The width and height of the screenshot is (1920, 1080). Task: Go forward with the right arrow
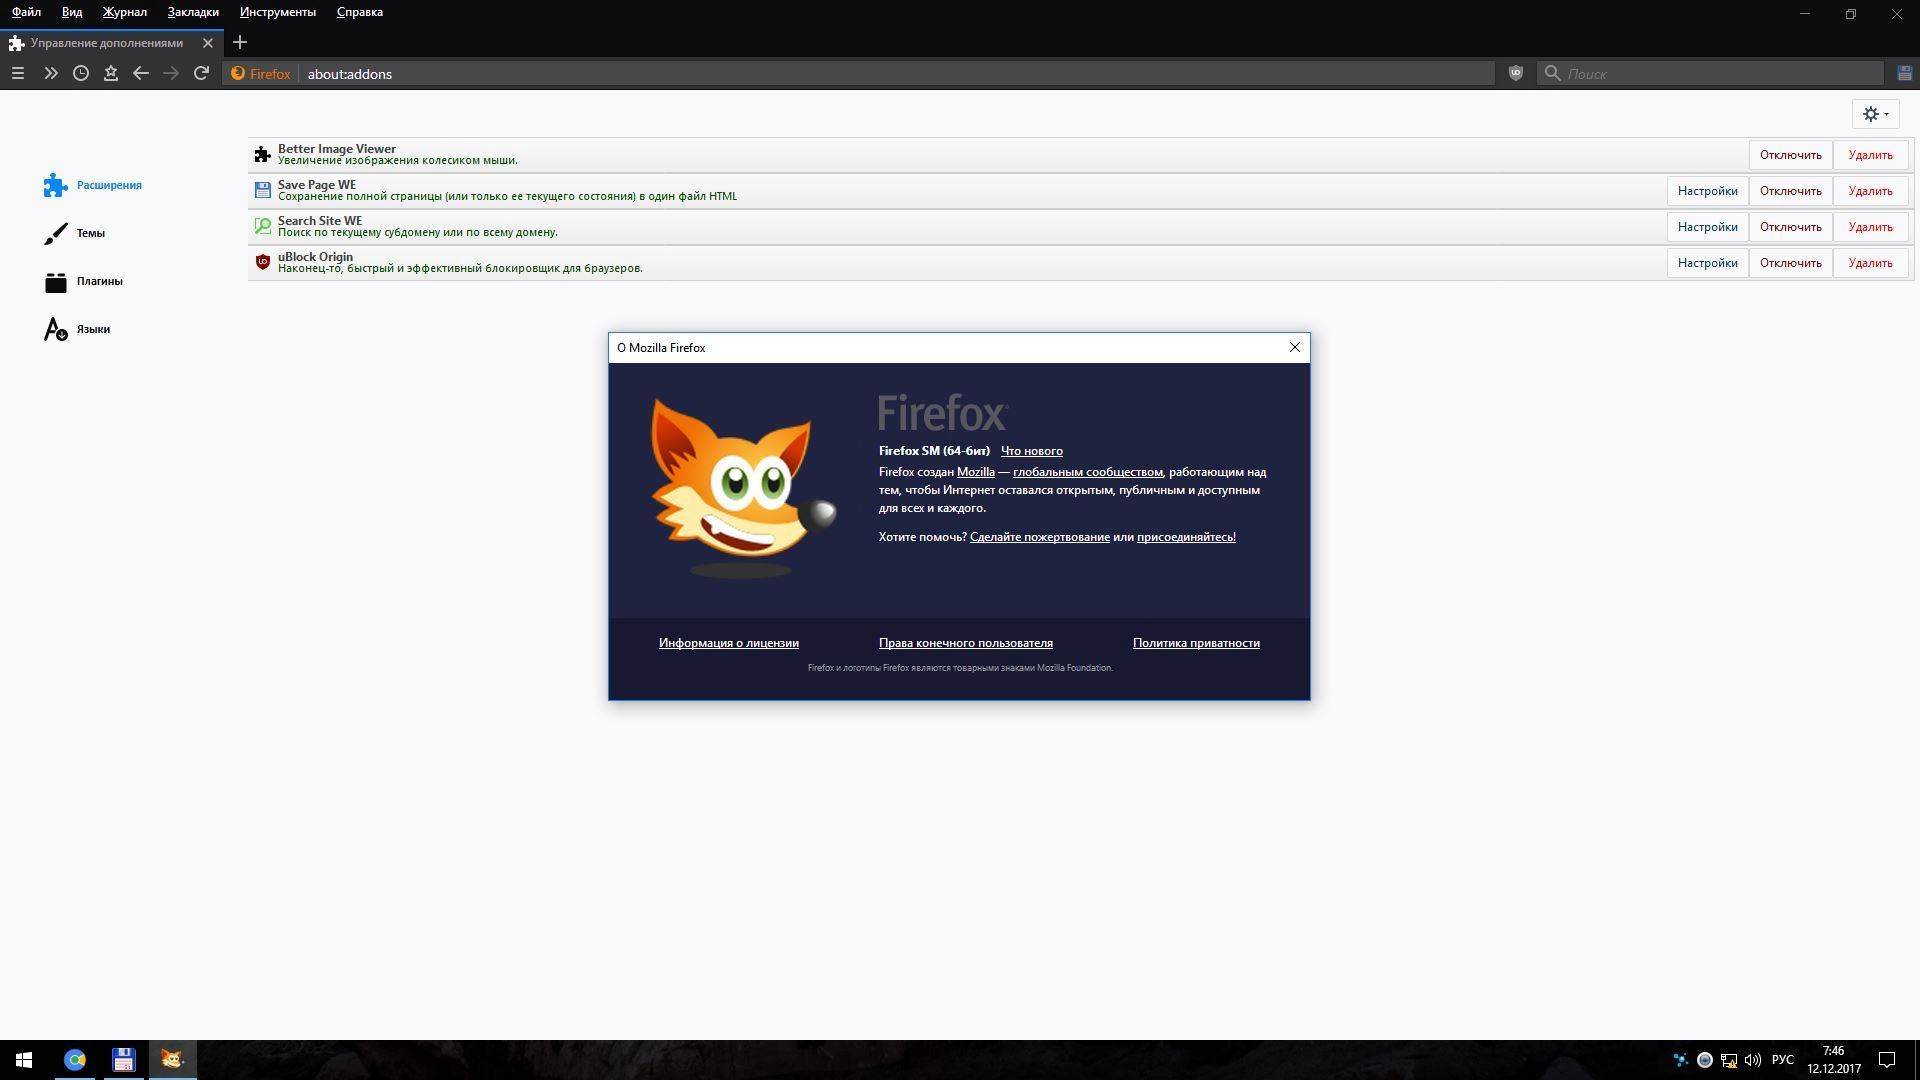(x=171, y=73)
